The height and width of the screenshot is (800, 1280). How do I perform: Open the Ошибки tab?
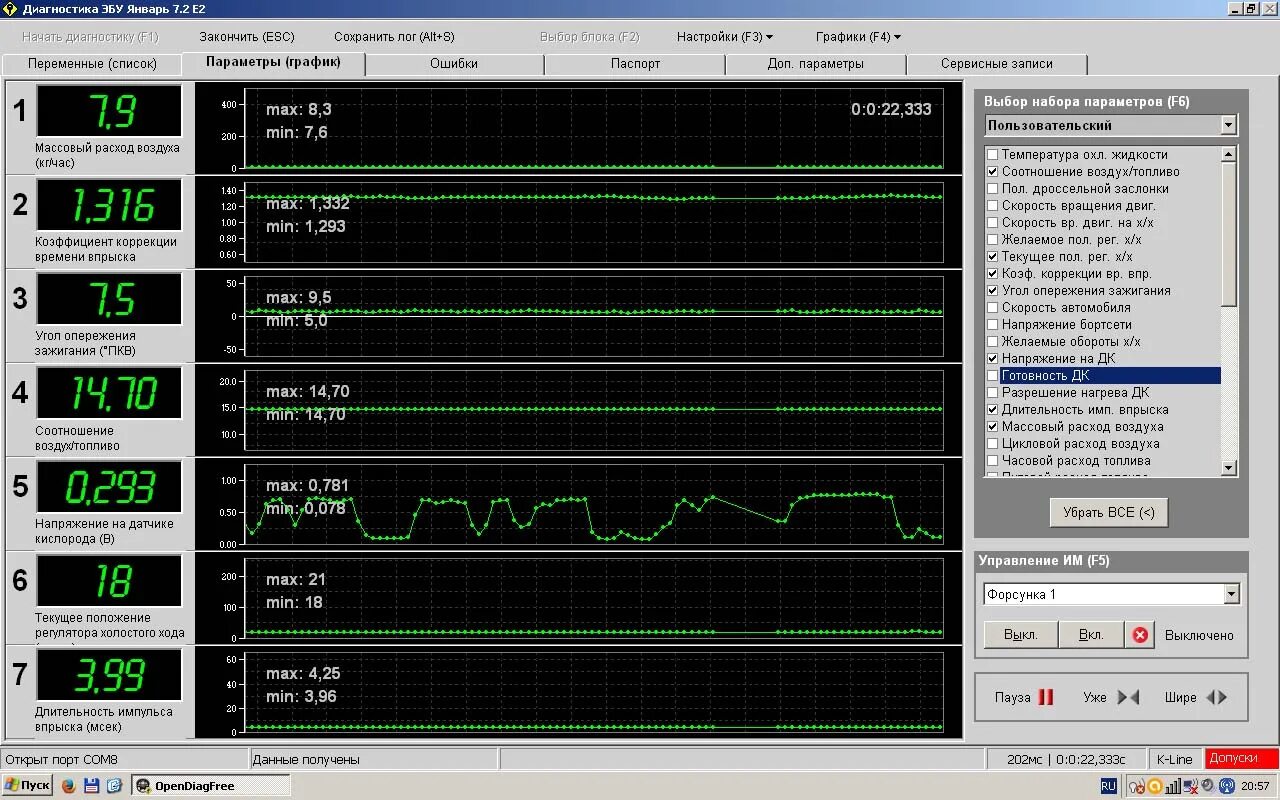454,64
